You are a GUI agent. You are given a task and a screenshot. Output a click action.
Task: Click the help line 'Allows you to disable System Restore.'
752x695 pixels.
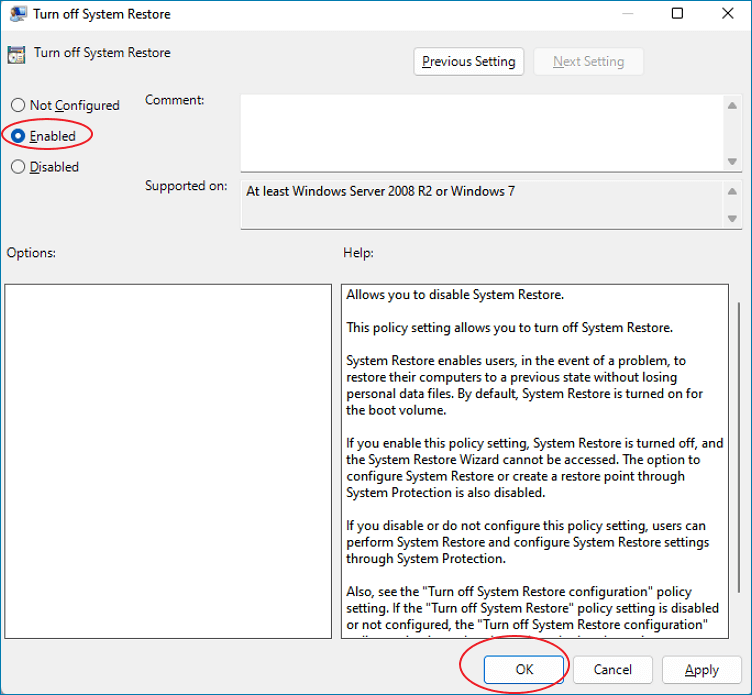[455, 294]
